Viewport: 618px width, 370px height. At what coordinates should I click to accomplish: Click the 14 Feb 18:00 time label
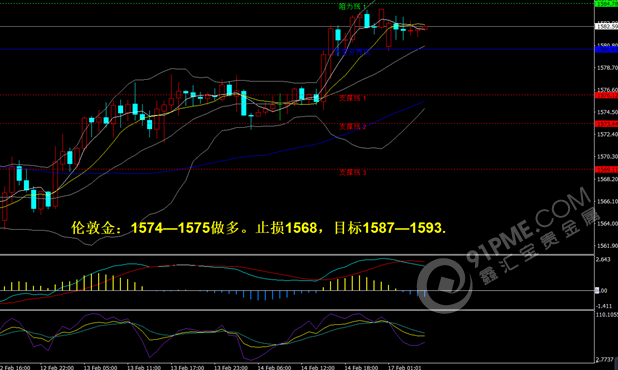tap(361, 368)
